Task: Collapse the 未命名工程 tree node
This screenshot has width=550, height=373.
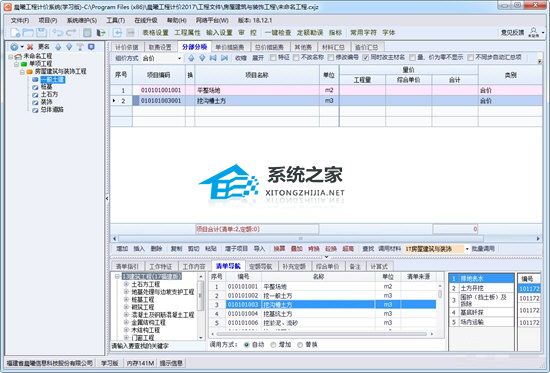Action: [x=11, y=56]
